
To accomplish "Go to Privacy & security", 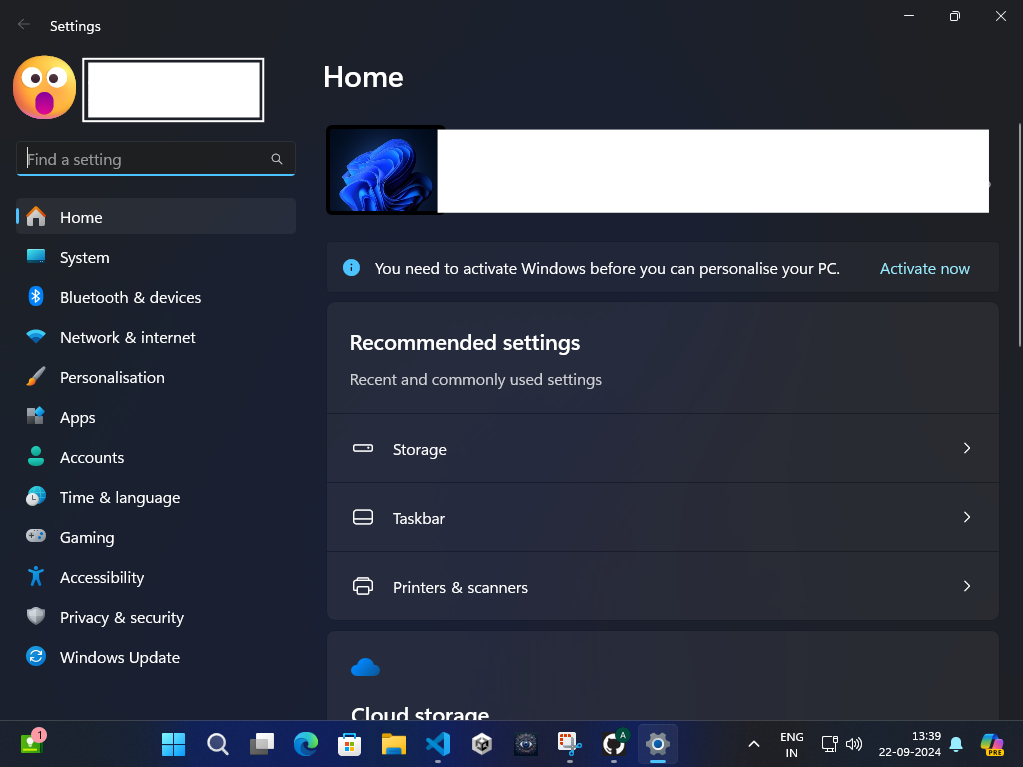I will pyautogui.click(x=155, y=617).
